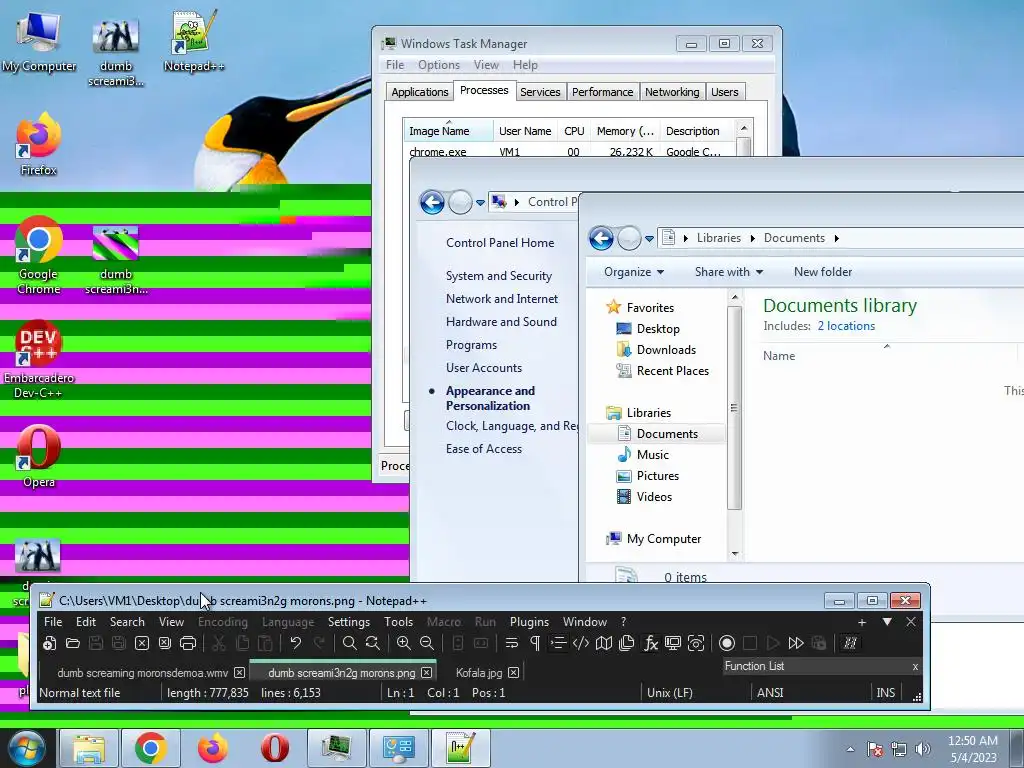Open recent pages arrow in Documents window
The height and width of the screenshot is (768, 1024).
tap(649, 239)
